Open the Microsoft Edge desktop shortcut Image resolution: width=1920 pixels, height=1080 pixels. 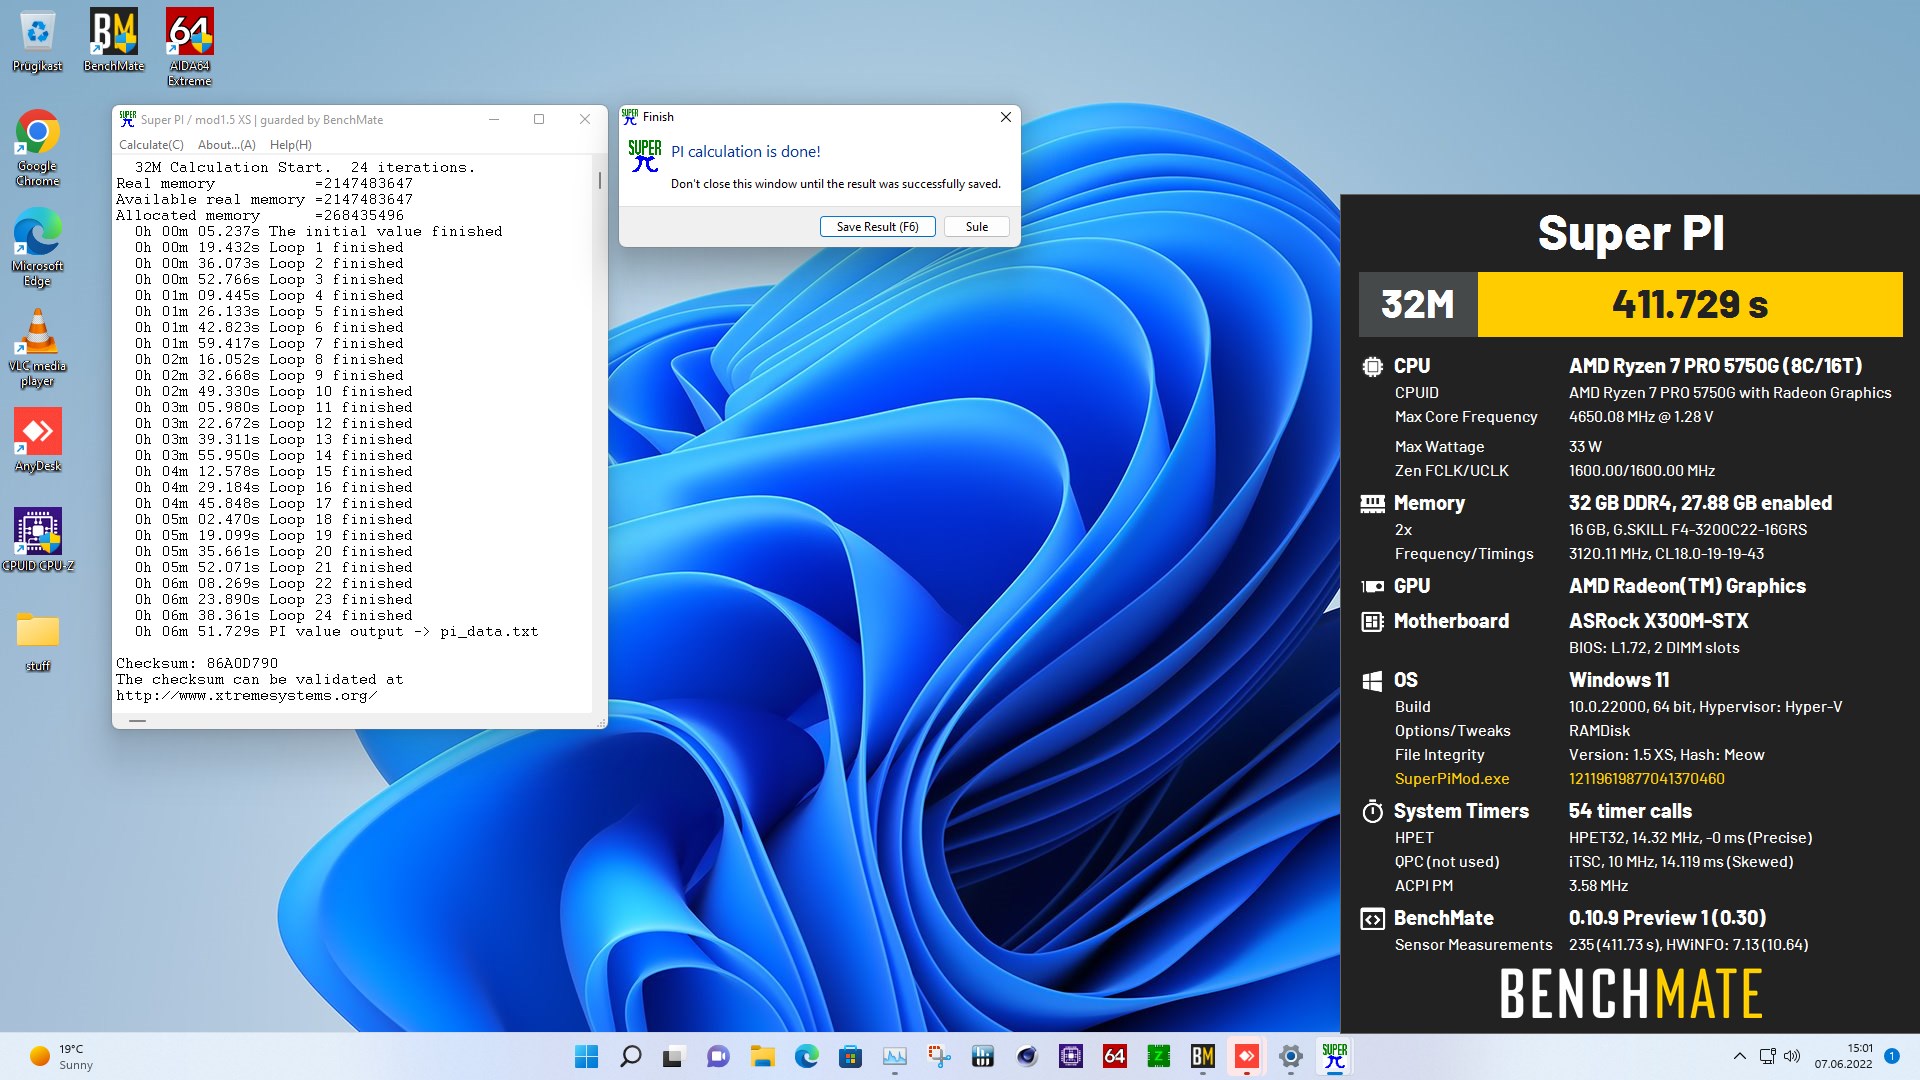[37, 248]
